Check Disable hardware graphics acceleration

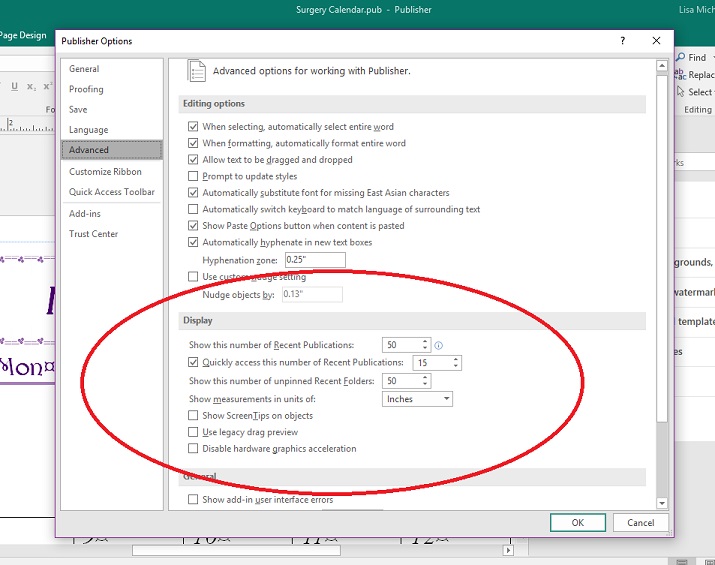click(193, 448)
